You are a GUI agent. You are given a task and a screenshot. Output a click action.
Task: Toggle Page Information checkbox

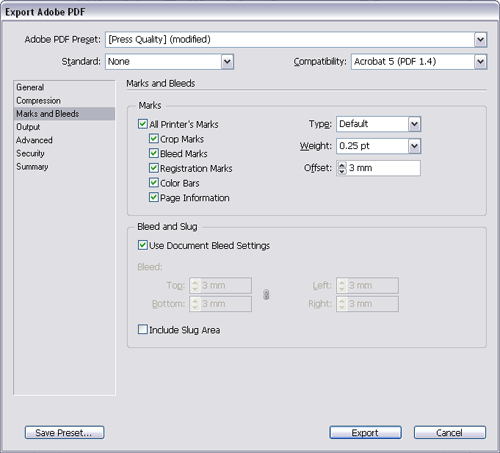coord(153,197)
